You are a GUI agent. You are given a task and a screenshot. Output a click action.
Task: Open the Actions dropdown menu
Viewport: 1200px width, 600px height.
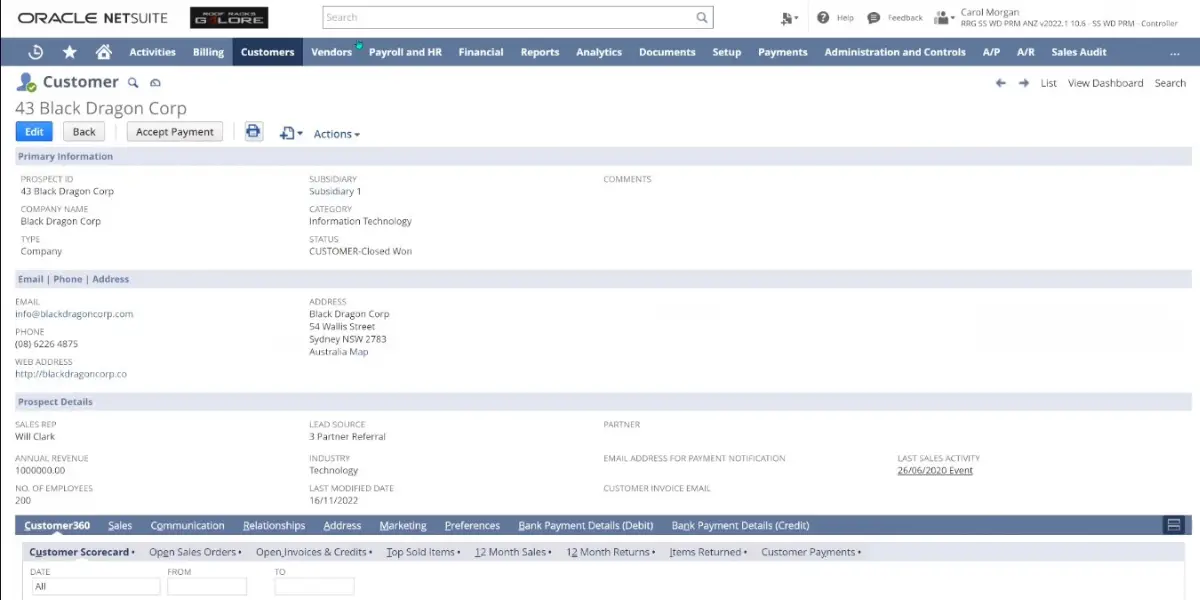coord(337,134)
